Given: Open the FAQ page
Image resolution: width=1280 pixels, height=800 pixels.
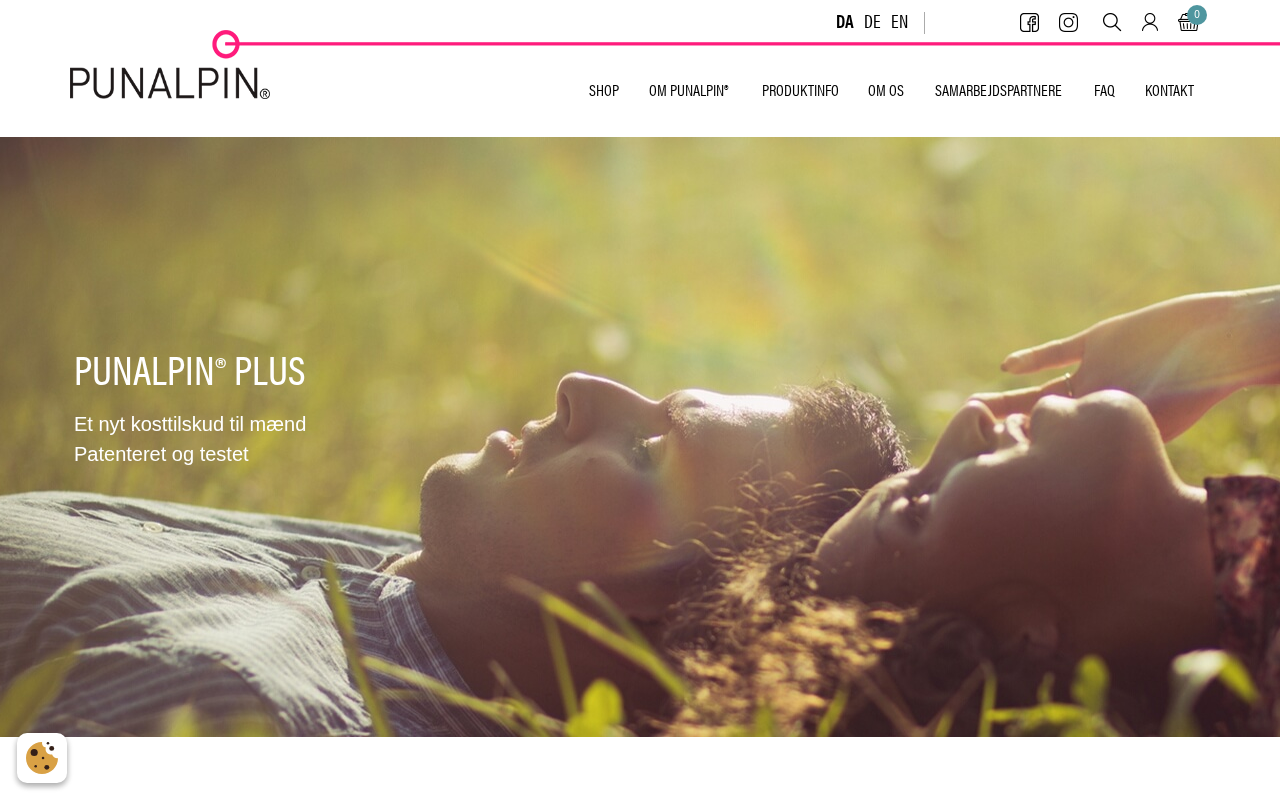Looking at the screenshot, I should tap(1104, 91).
